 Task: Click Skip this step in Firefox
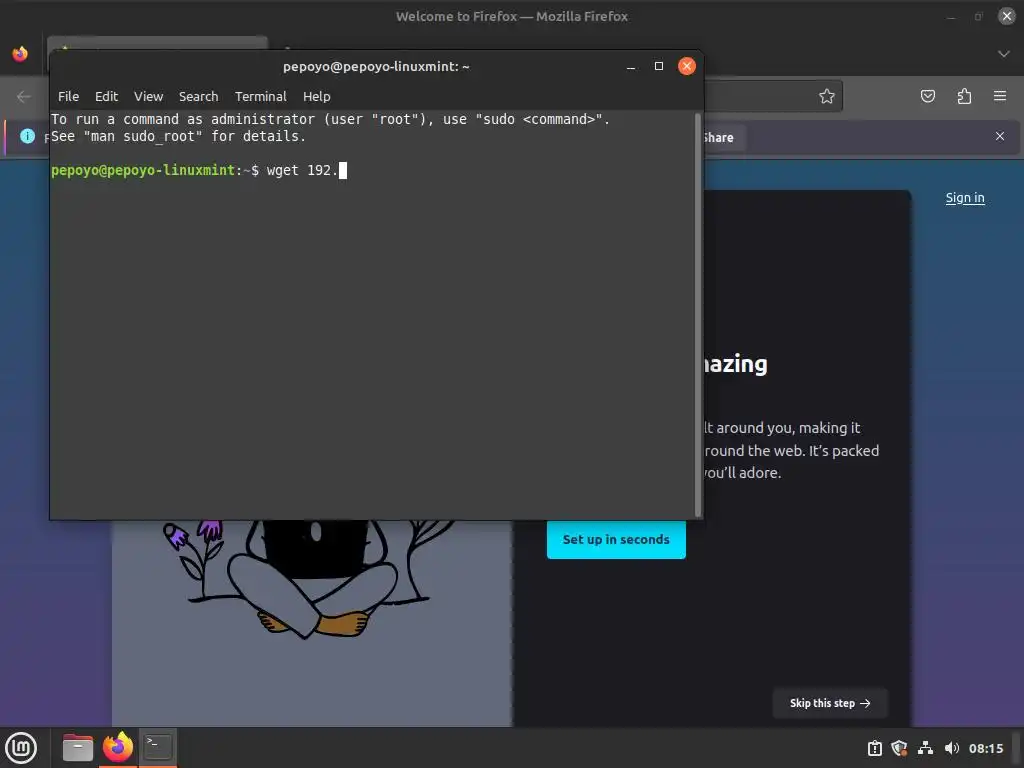(x=830, y=703)
